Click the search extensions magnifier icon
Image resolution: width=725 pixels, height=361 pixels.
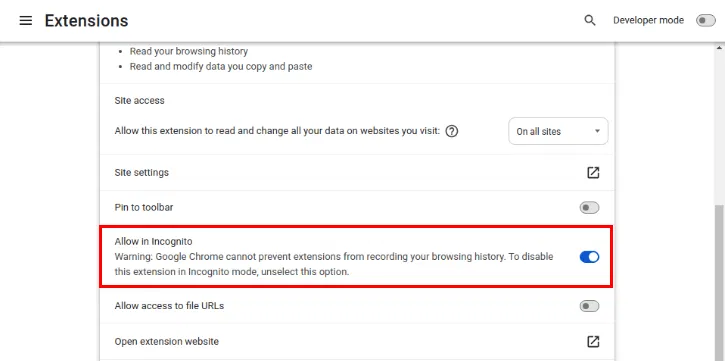click(590, 20)
